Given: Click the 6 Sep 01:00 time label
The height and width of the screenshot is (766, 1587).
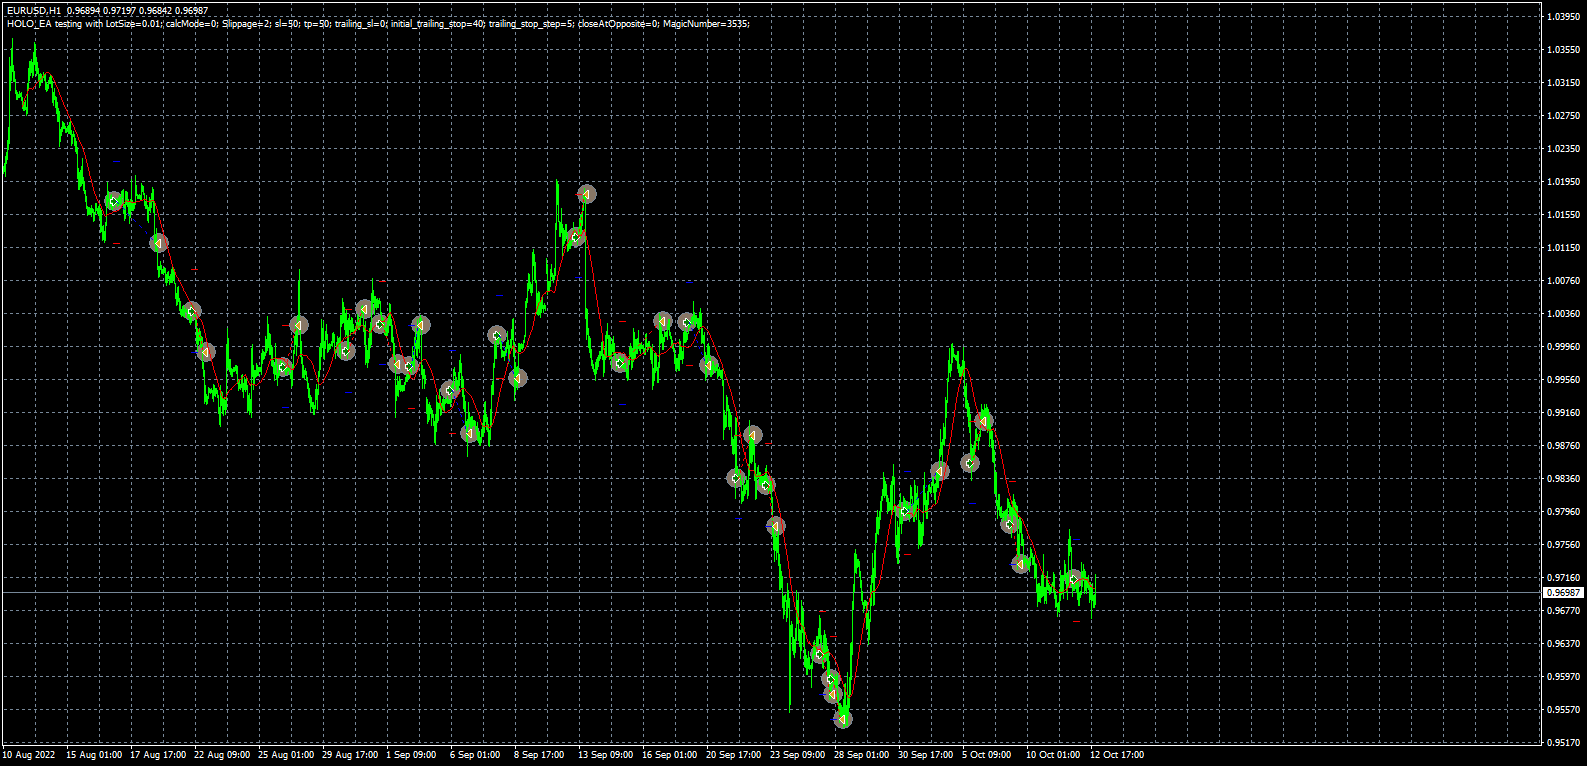Looking at the screenshot, I should coord(475,755).
